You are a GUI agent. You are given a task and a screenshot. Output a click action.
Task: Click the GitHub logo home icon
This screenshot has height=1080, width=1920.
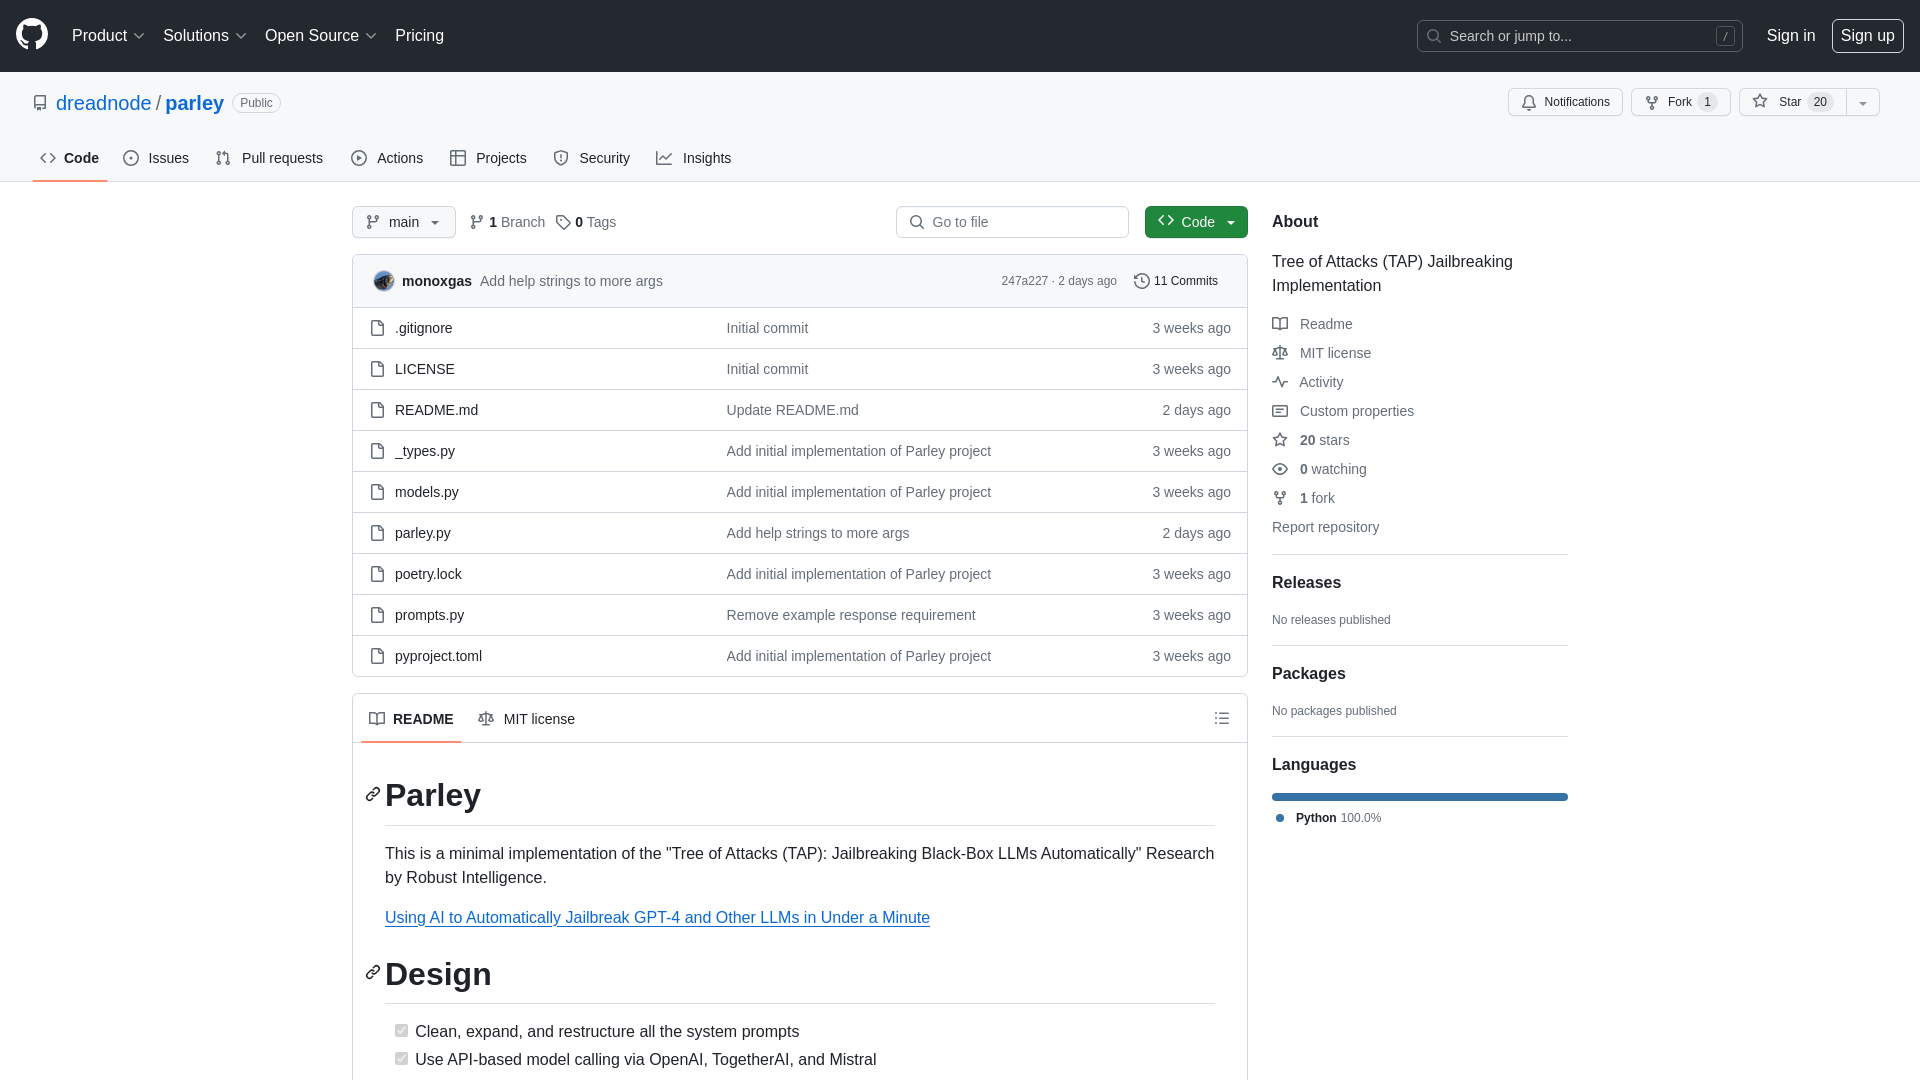click(x=32, y=35)
